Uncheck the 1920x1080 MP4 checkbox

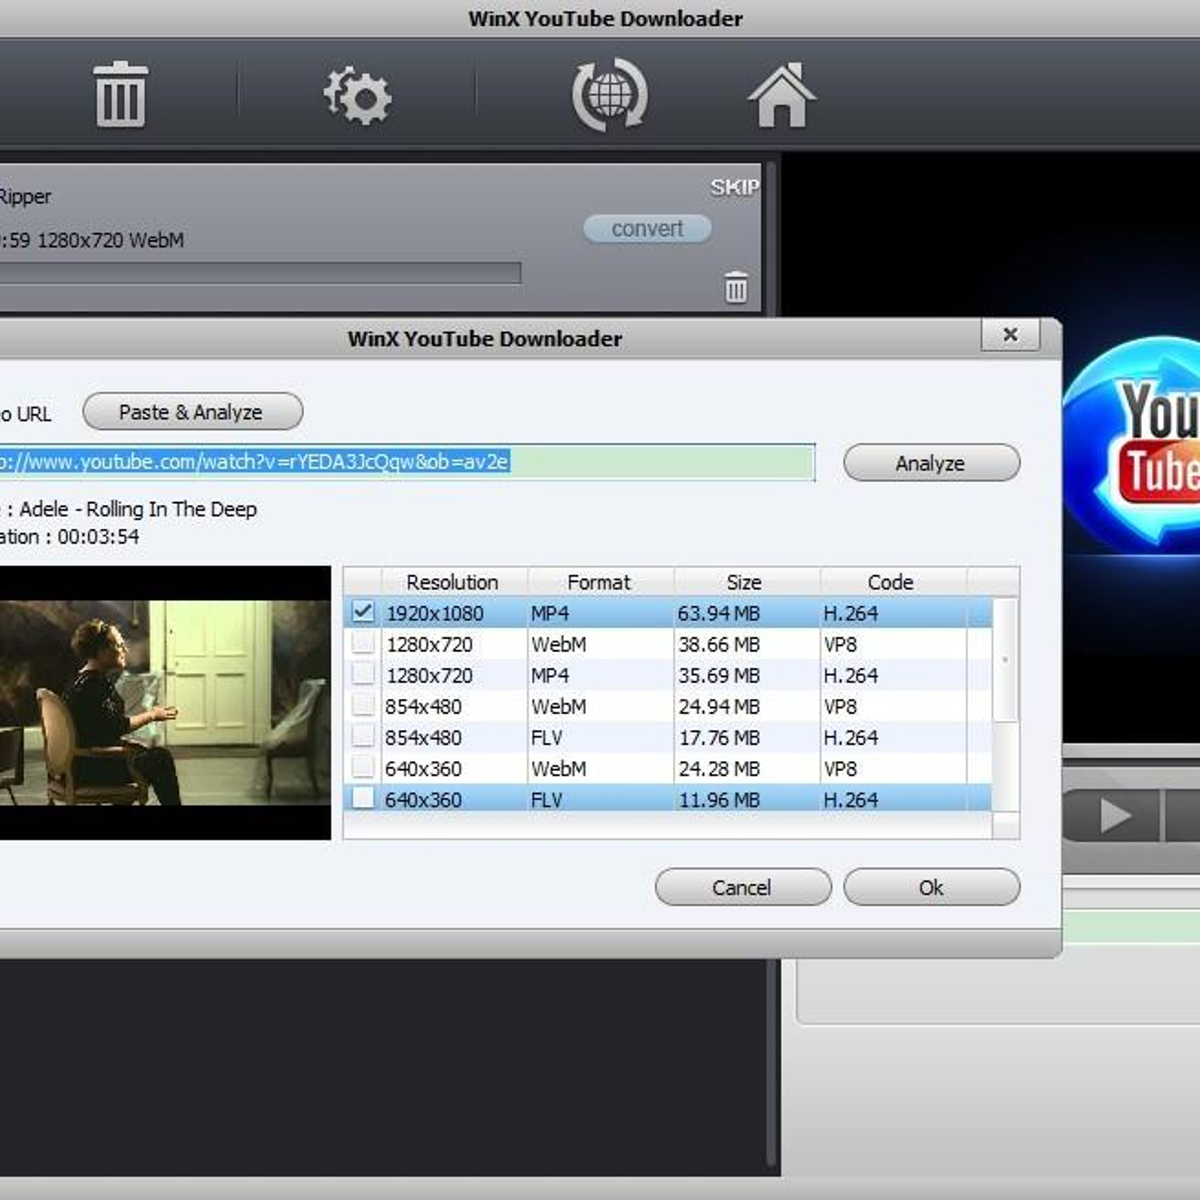tap(363, 612)
